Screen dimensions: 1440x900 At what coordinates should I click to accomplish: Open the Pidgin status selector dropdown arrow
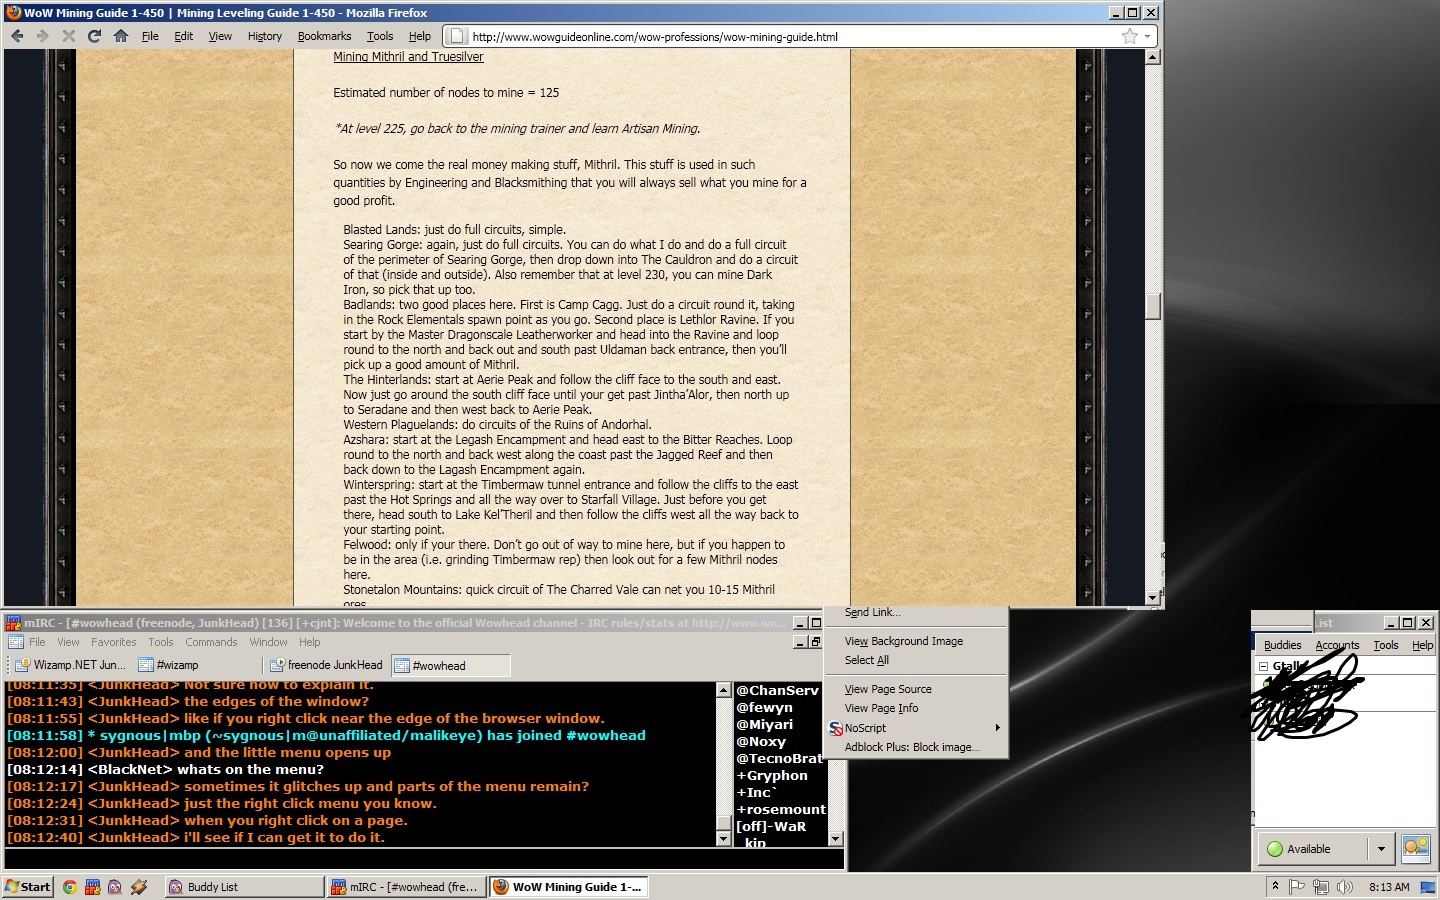pyautogui.click(x=1381, y=849)
